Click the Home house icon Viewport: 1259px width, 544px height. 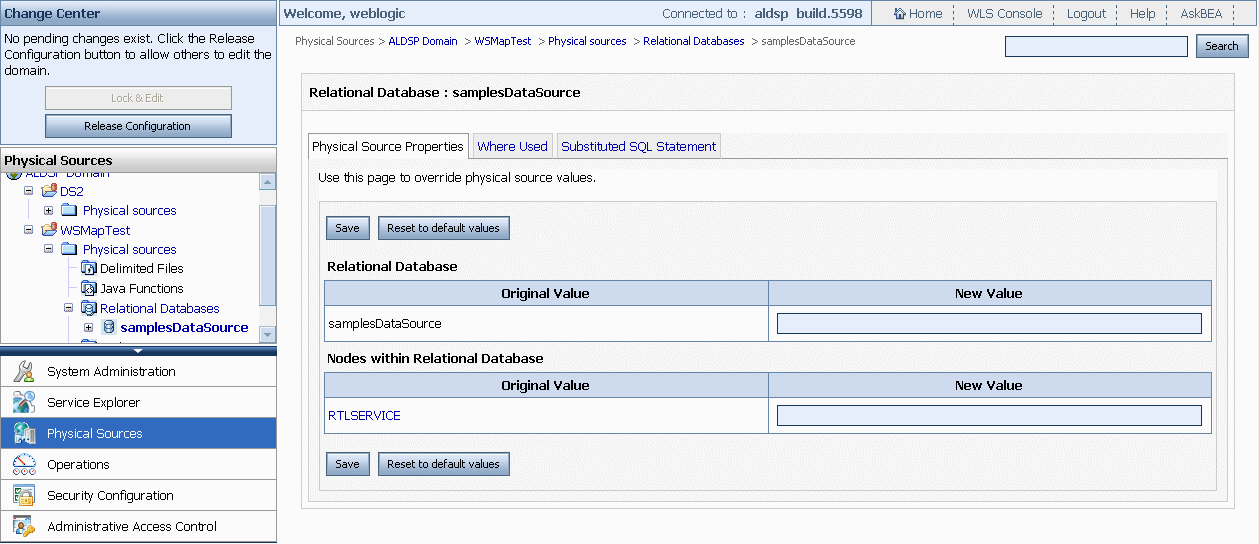tap(899, 13)
